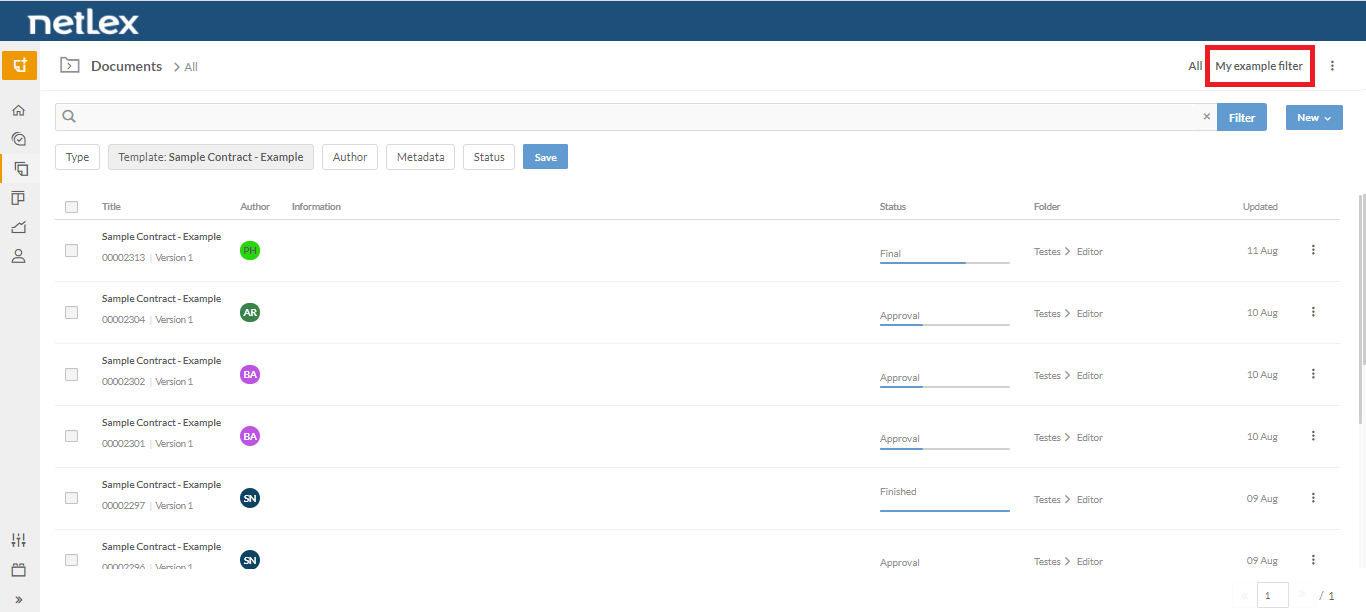Open the Documents icon in sidebar

tap(19, 168)
